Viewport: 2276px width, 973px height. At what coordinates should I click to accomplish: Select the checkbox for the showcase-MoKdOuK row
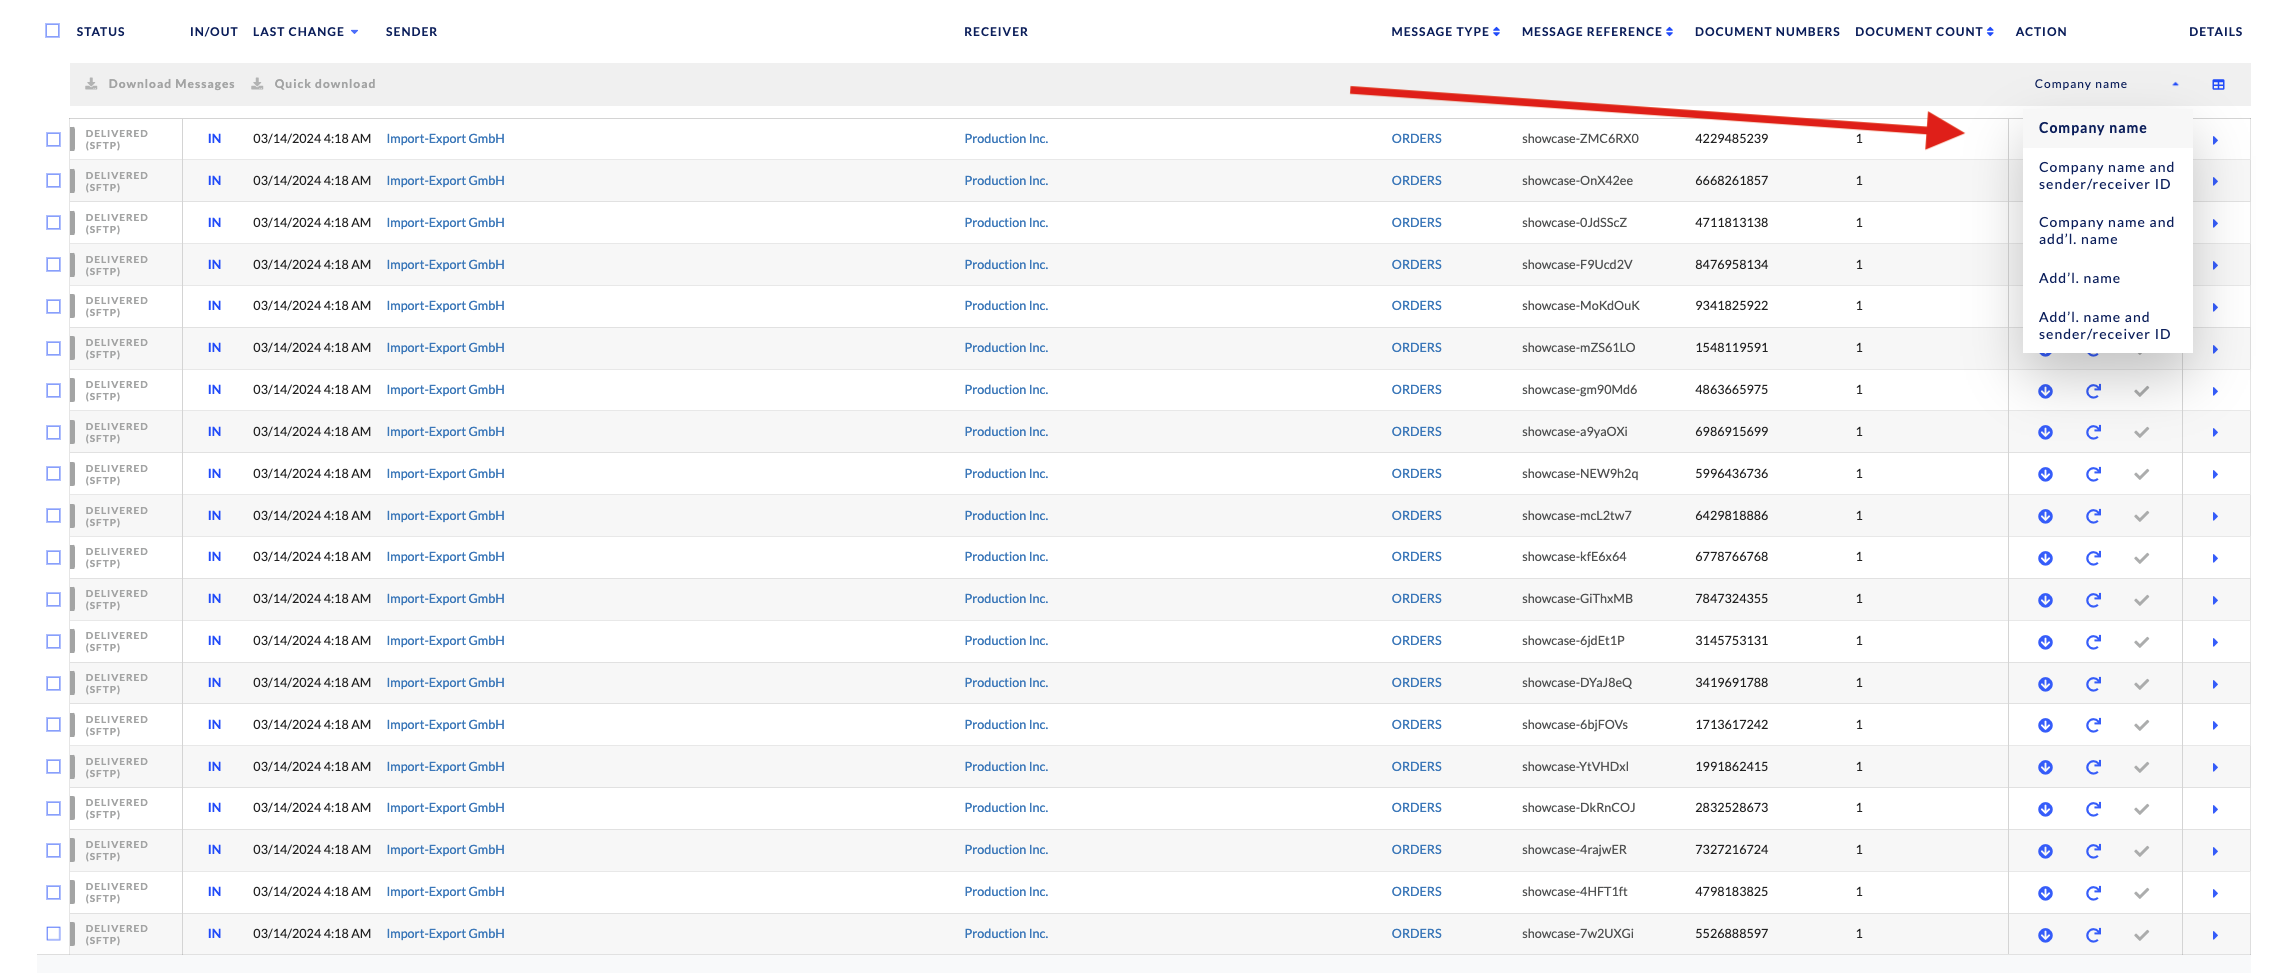(53, 306)
